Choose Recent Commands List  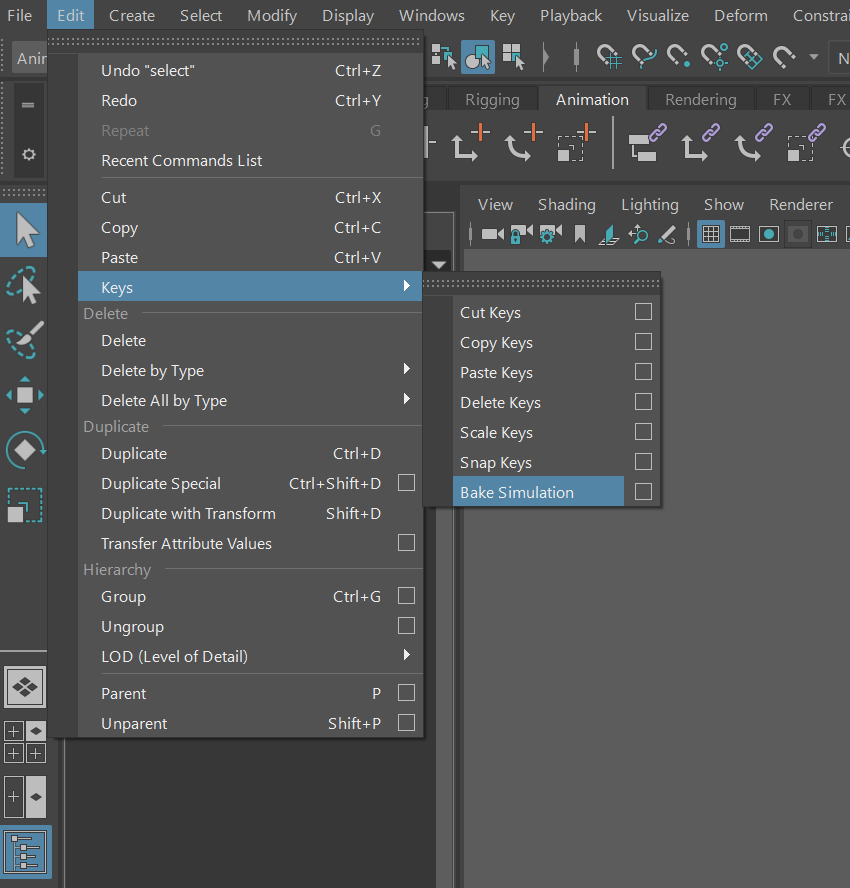(x=250, y=160)
